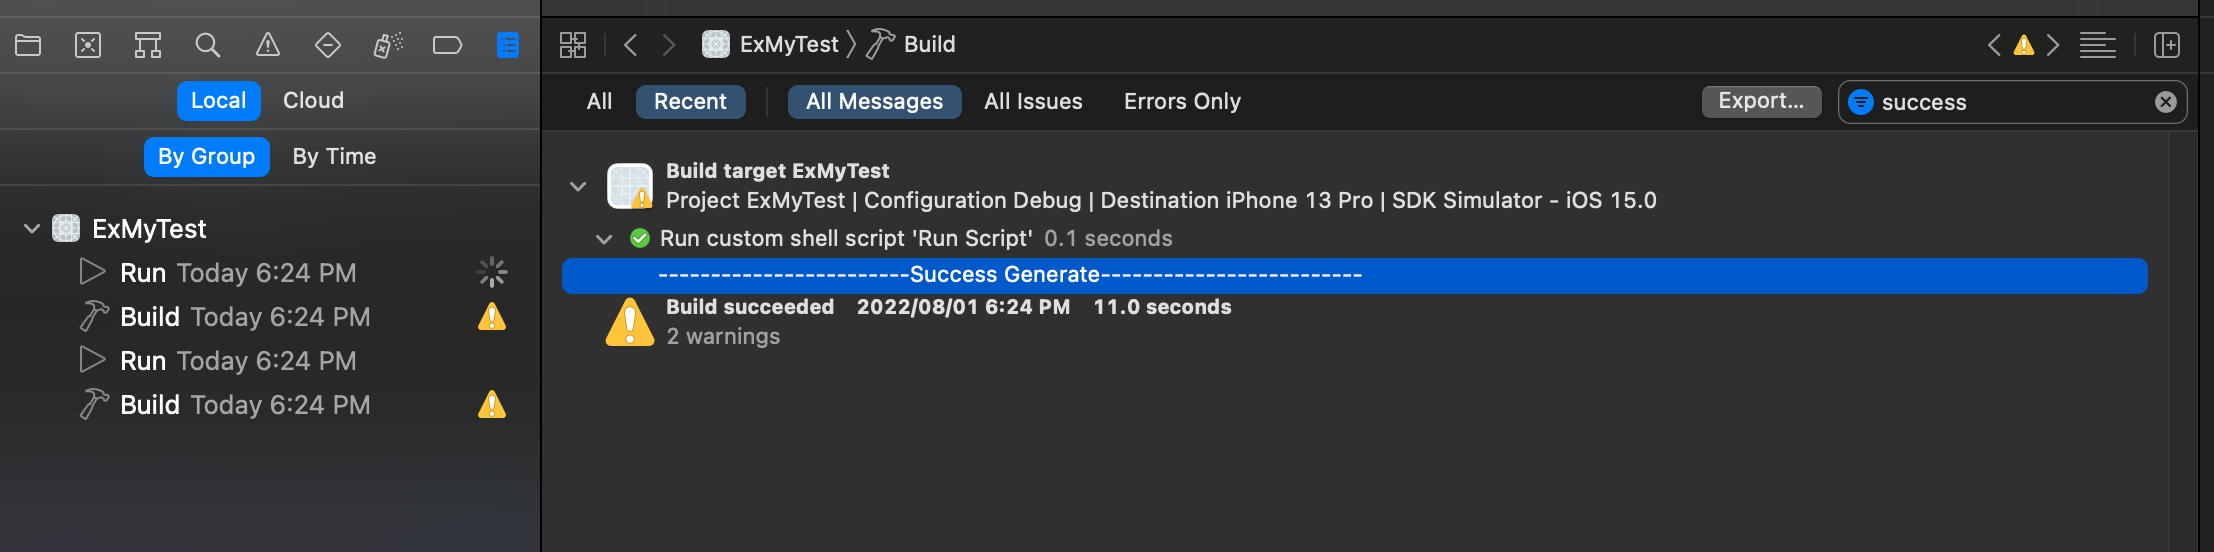2214x552 pixels.
Task: Collapse the ExMyTest project group
Action: (32, 229)
